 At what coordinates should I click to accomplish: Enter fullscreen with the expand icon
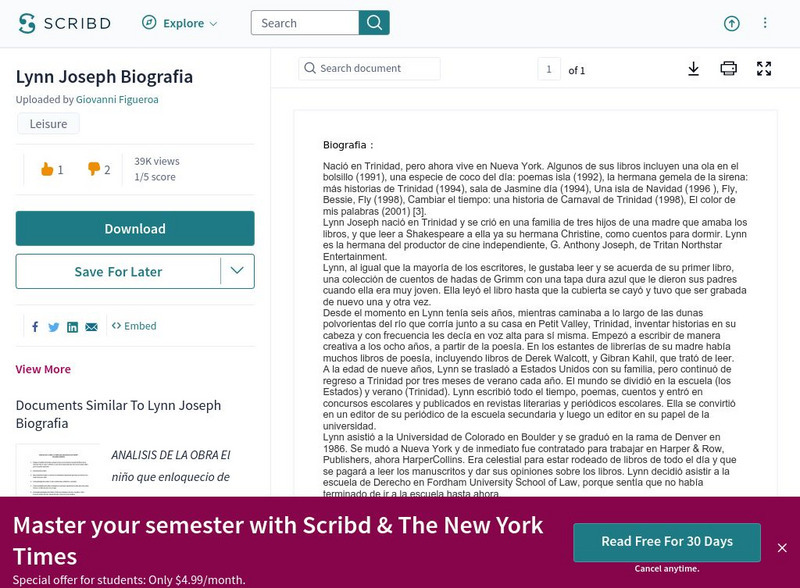tap(764, 69)
